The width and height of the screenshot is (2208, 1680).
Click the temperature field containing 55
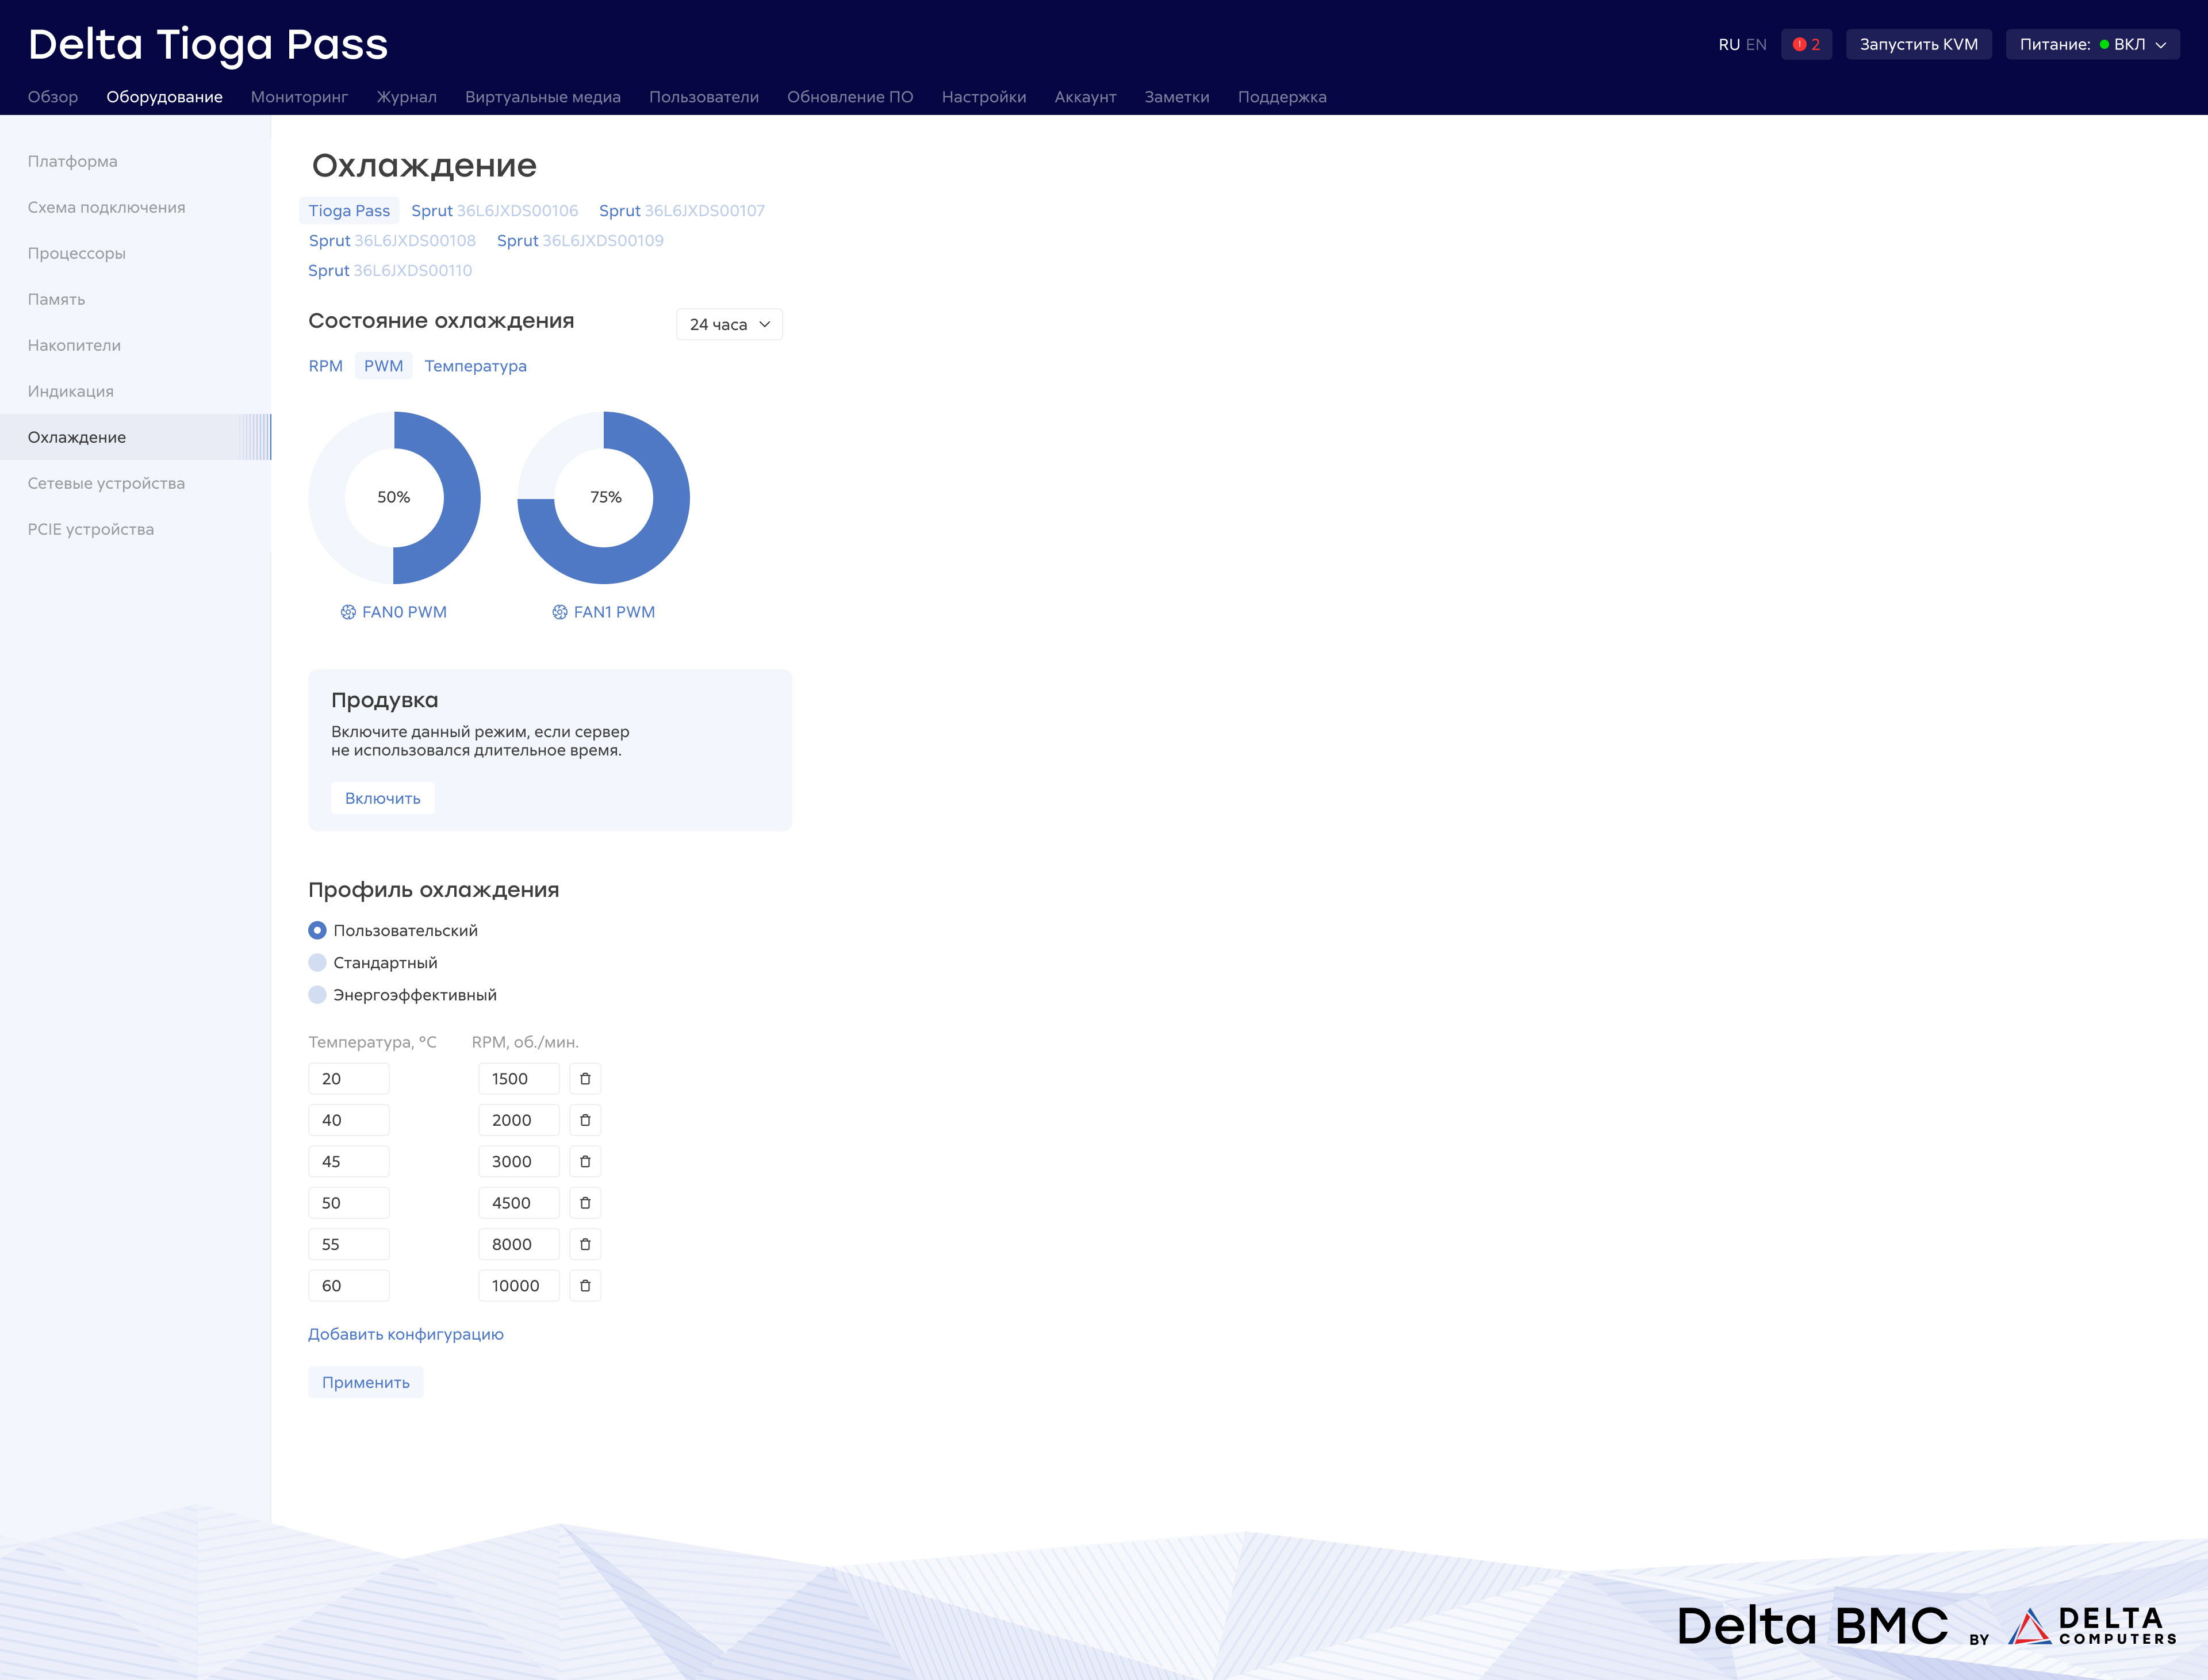(x=348, y=1244)
